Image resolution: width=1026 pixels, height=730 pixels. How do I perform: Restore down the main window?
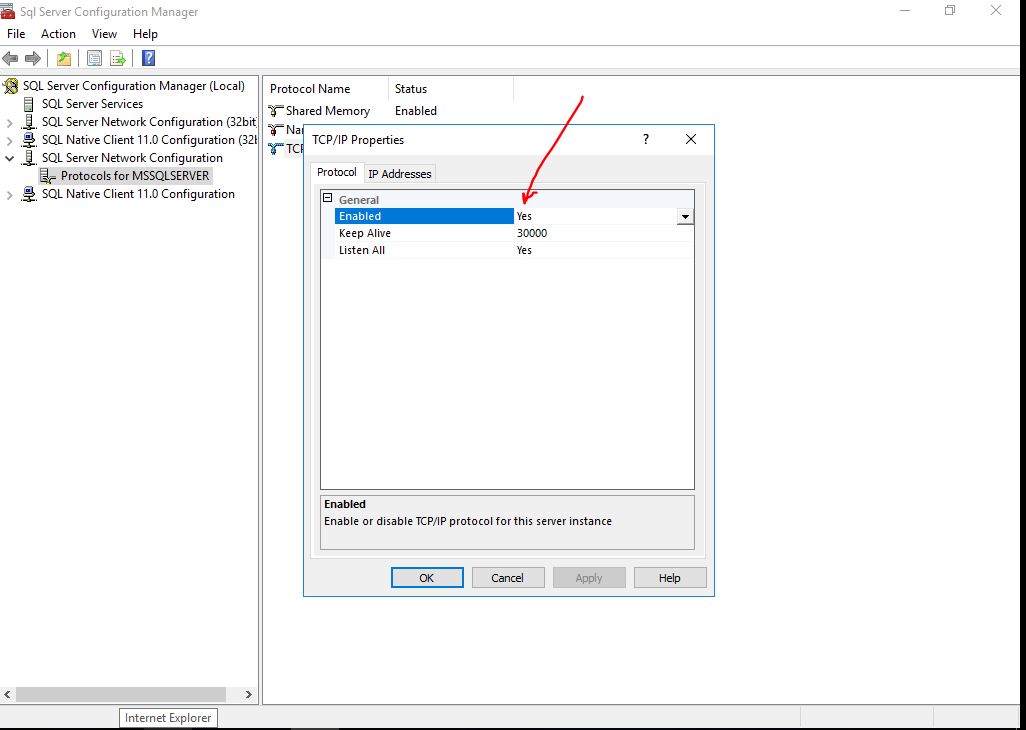click(950, 10)
